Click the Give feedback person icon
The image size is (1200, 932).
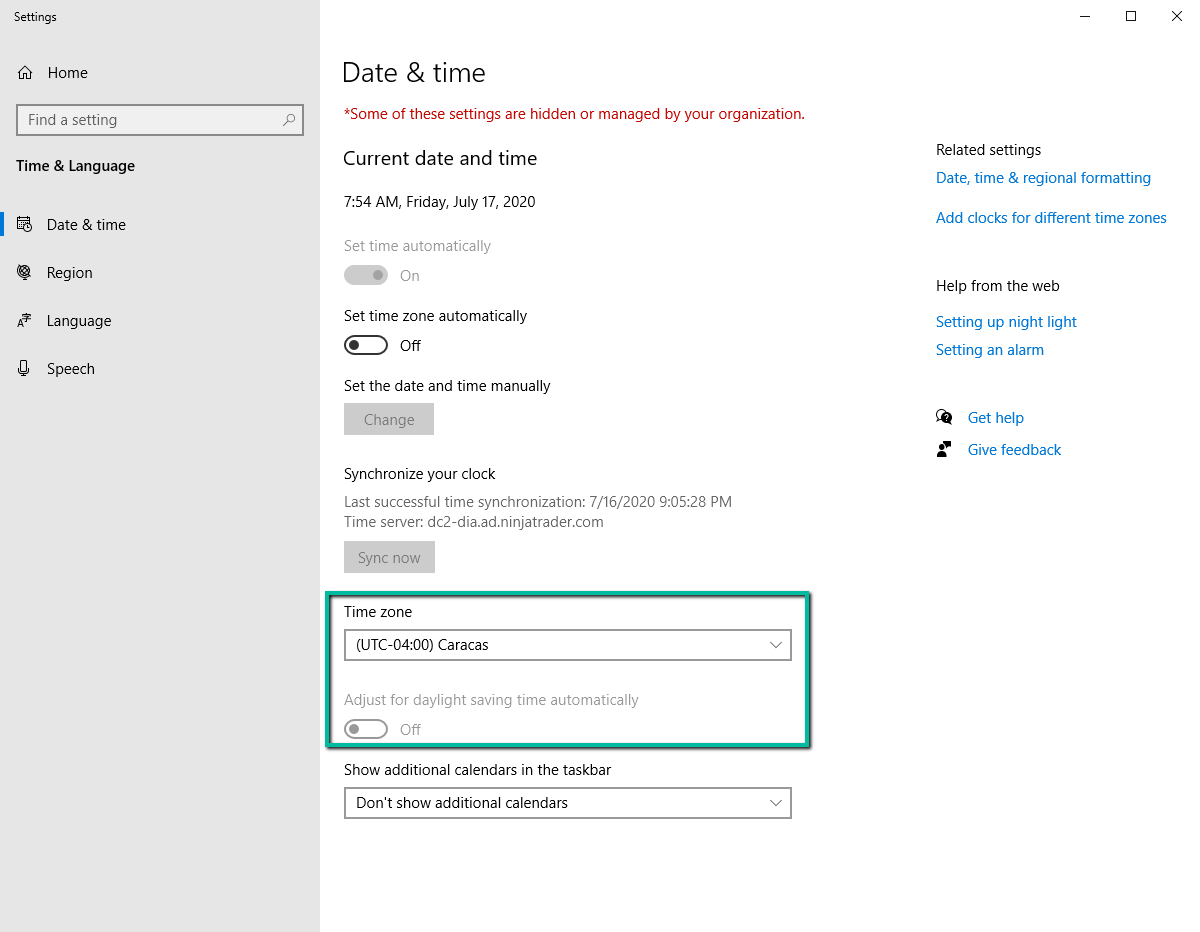point(944,450)
